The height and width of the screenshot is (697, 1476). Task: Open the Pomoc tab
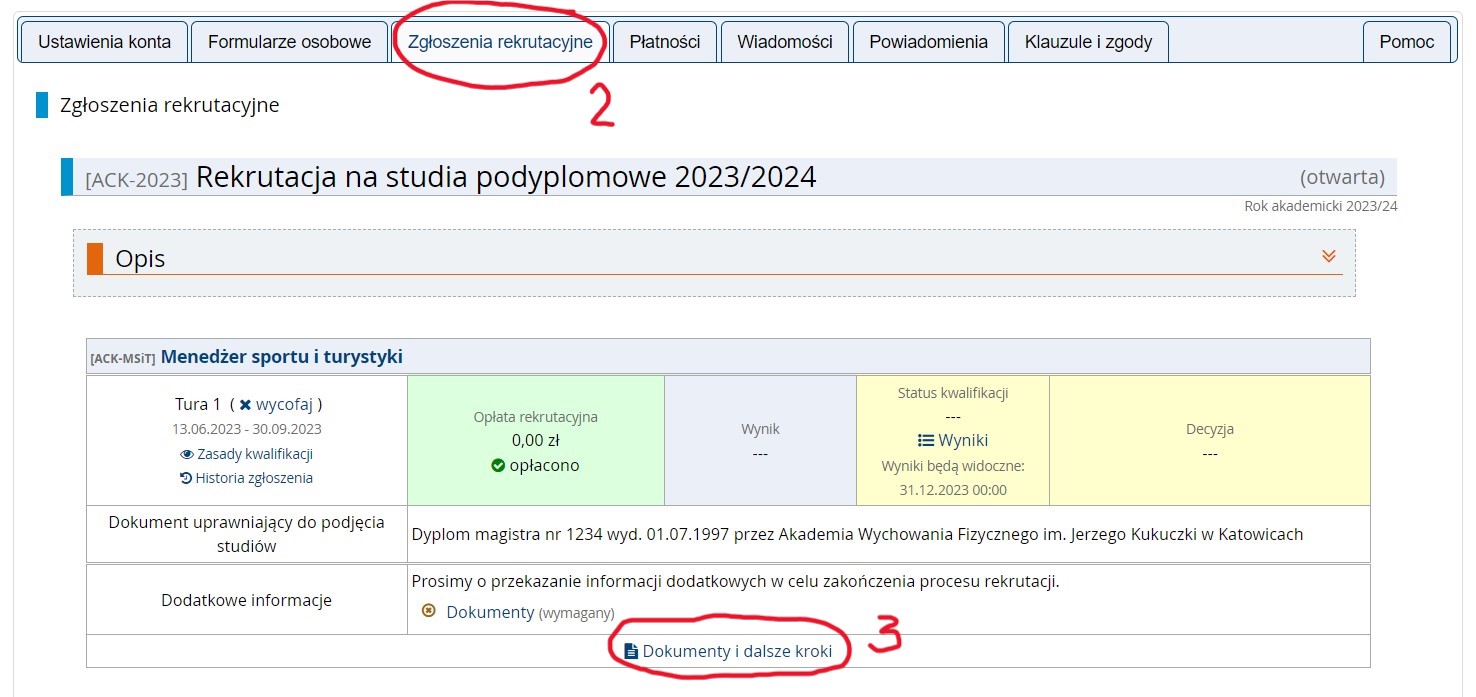pos(1406,41)
